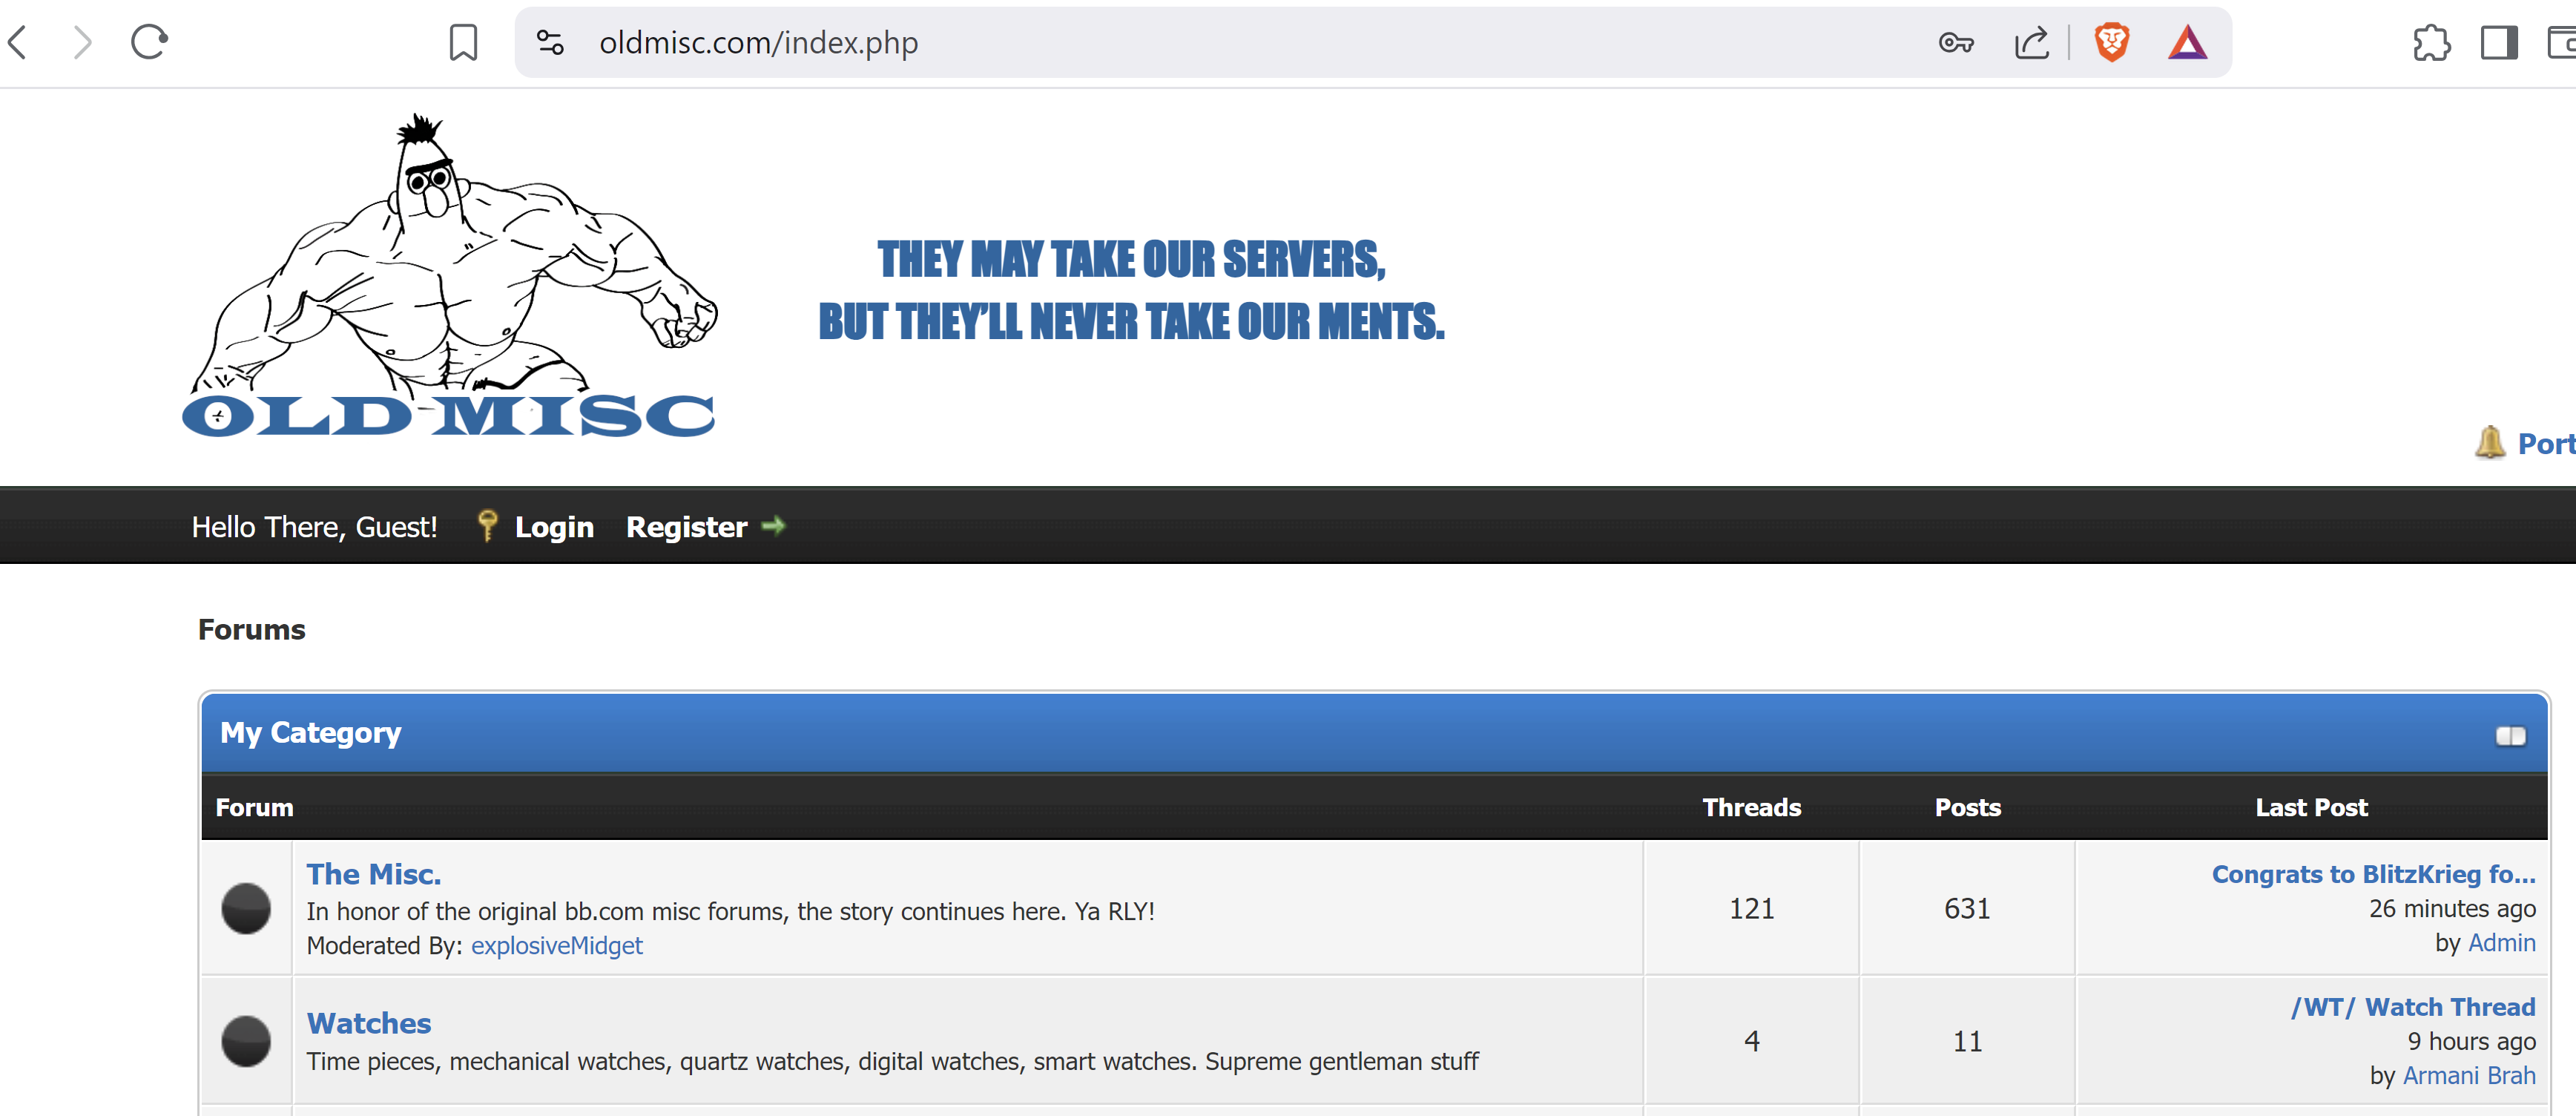Open site settings icon in address bar
The width and height of the screenshot is (2576, 1116).
coord(550,42)
